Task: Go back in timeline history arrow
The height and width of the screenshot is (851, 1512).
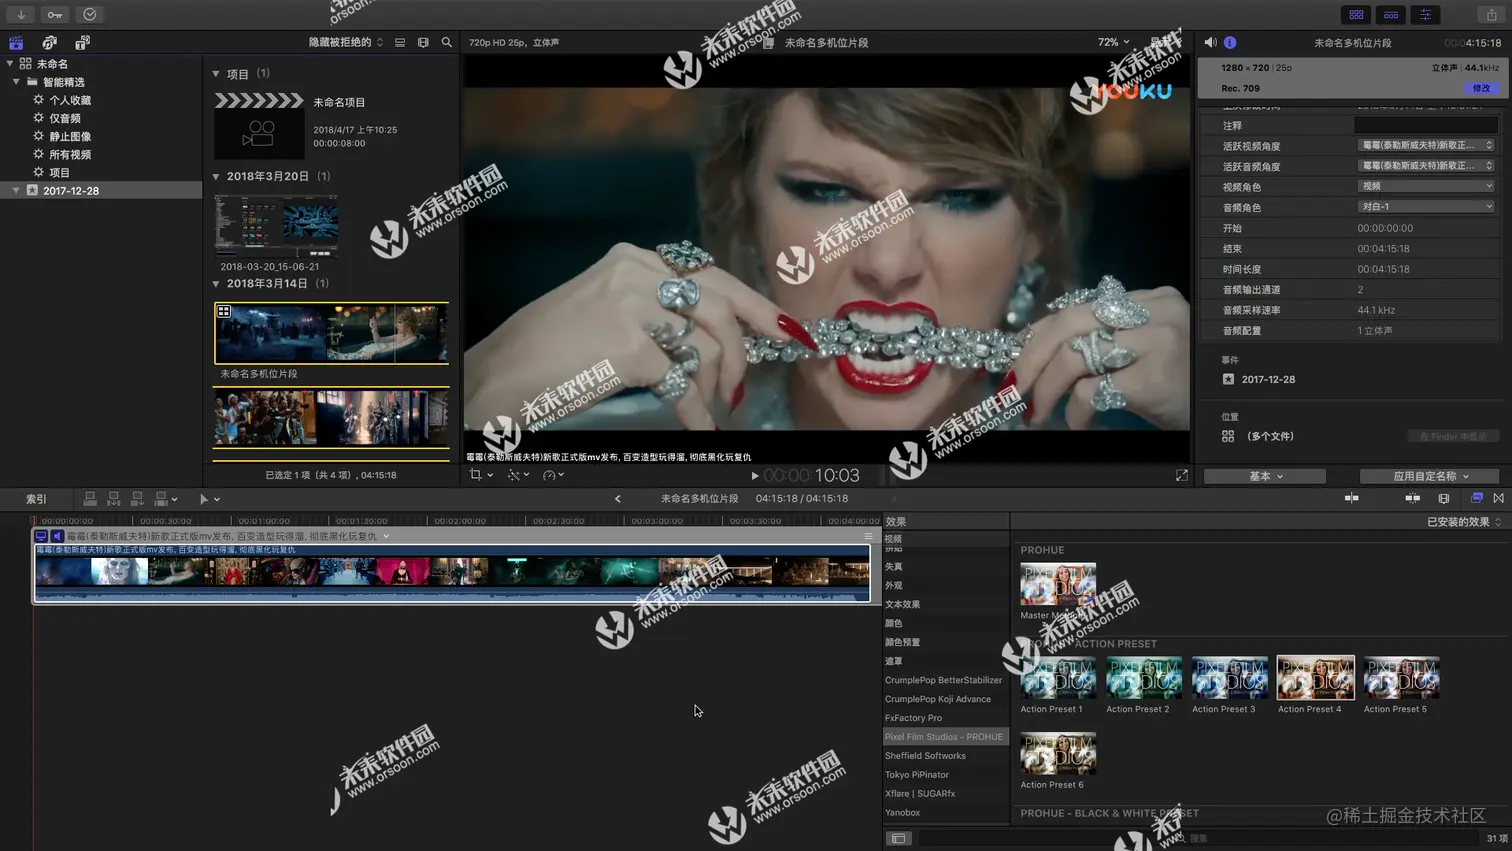Action: coord(617,498)
